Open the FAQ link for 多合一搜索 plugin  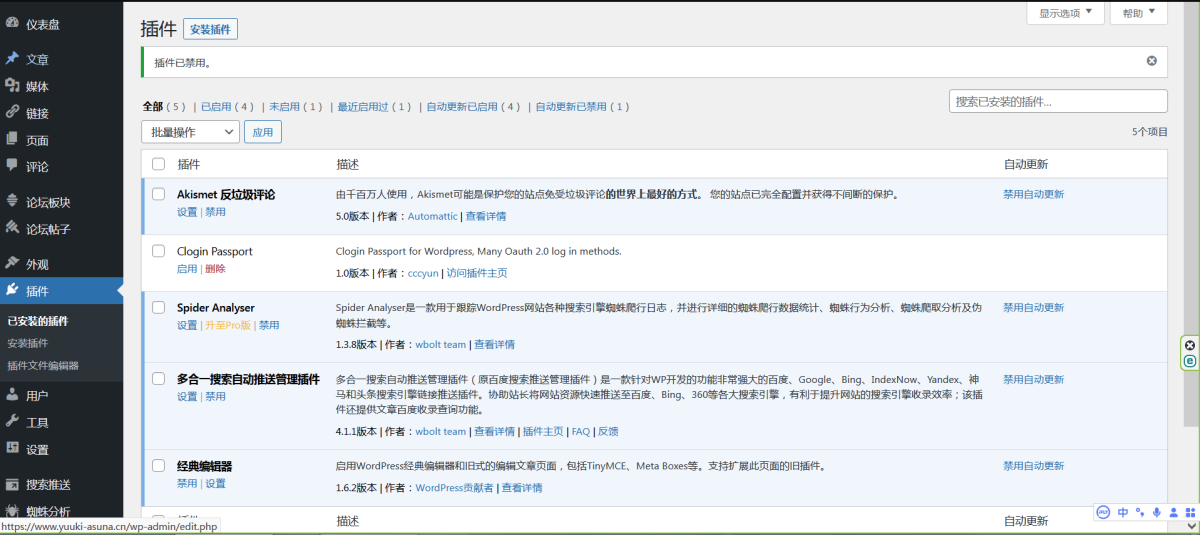point(580,432)
